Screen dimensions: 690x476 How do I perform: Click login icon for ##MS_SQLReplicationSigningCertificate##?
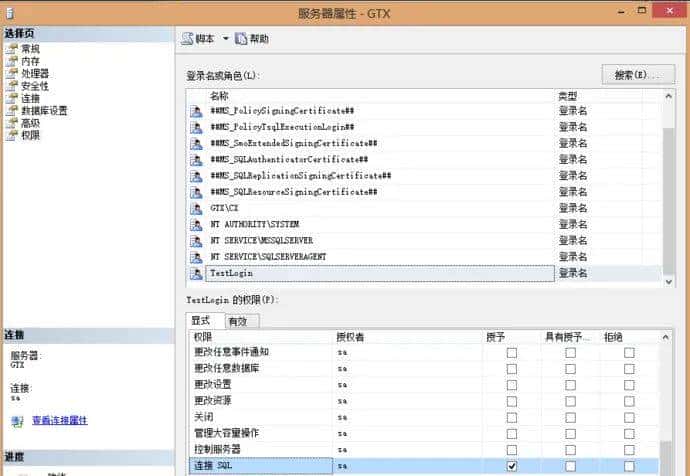tap(196, 176)
